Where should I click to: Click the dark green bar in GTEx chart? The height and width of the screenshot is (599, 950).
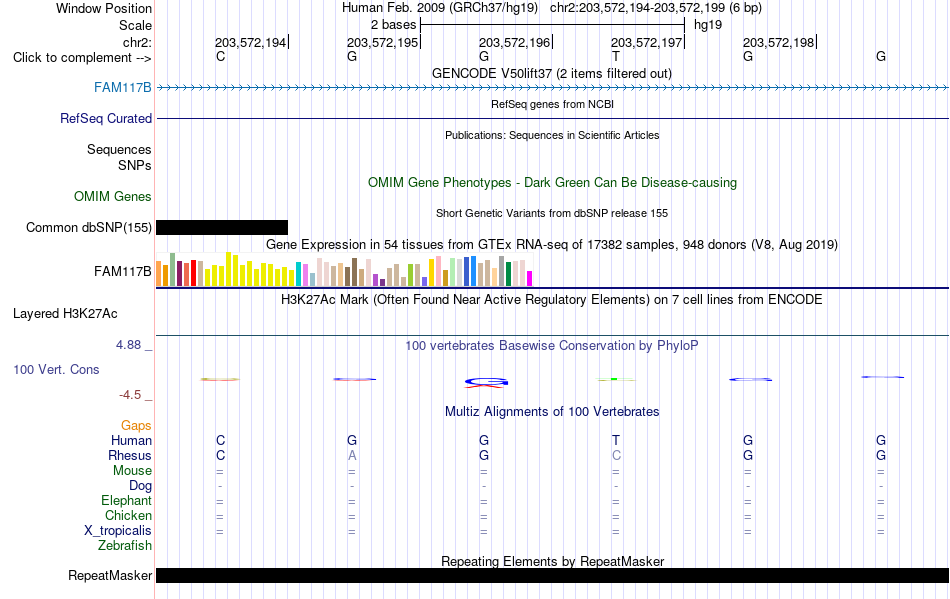(508, 274)
